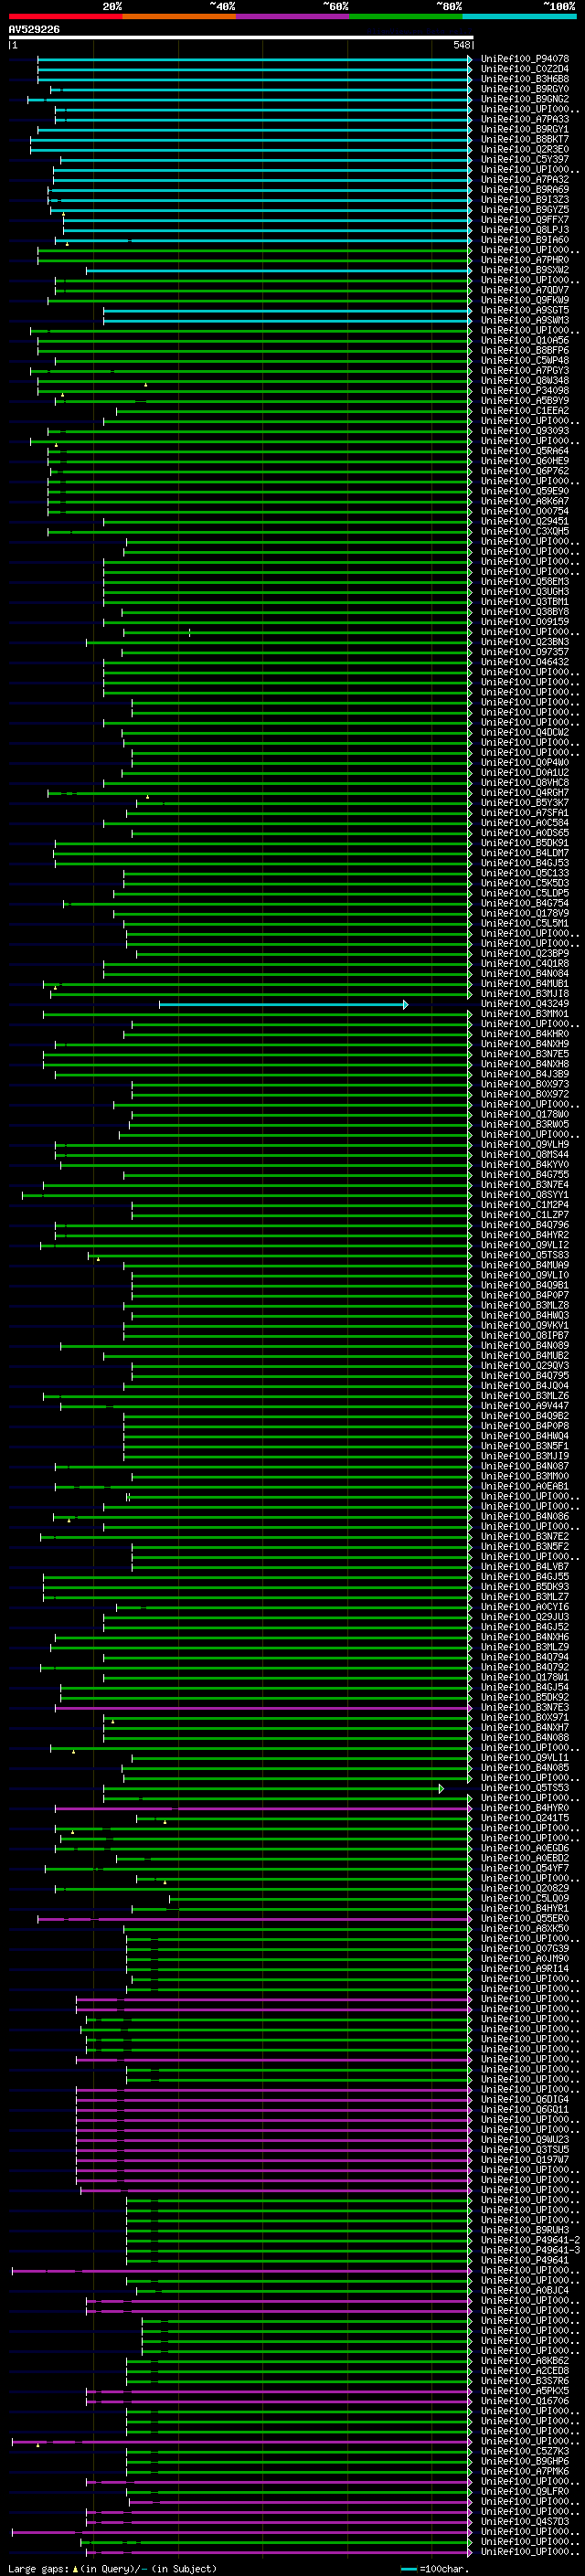Open hit UniRef100_C1EEA2

[x=525, y=411]
